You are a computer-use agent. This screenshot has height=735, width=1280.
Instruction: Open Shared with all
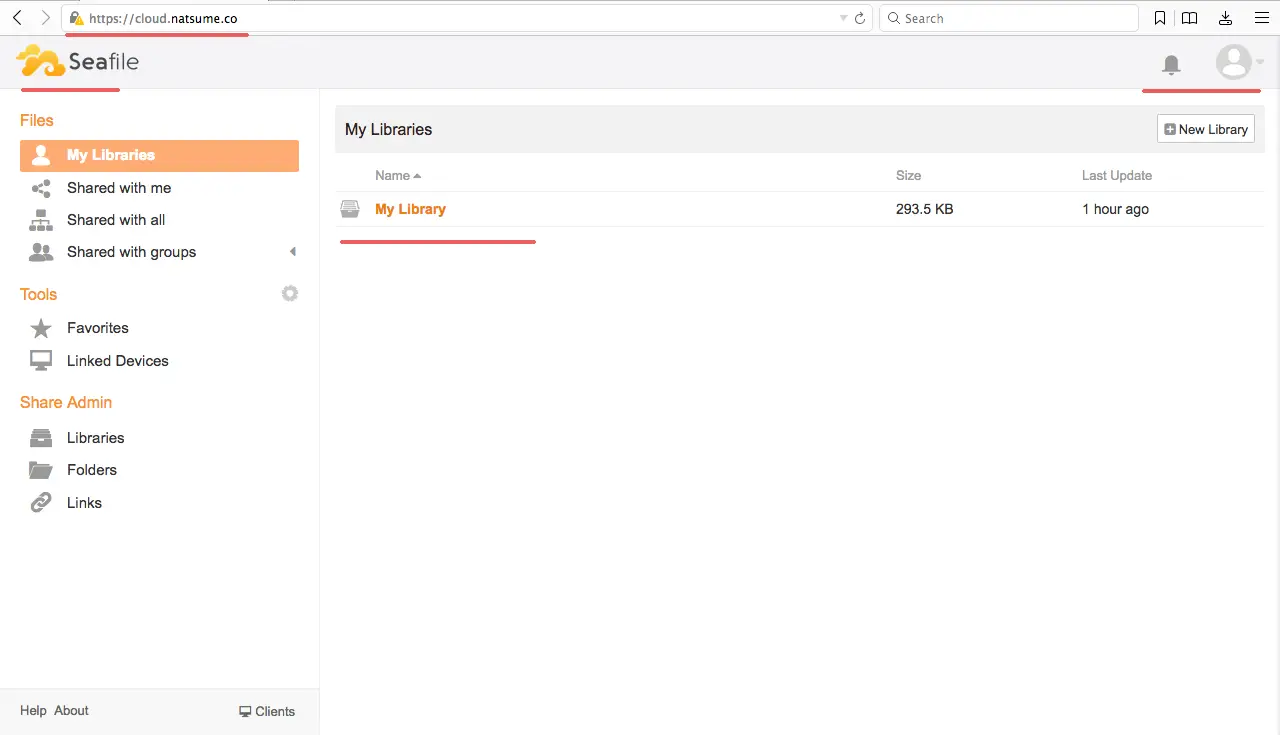(x=116, y=220)
